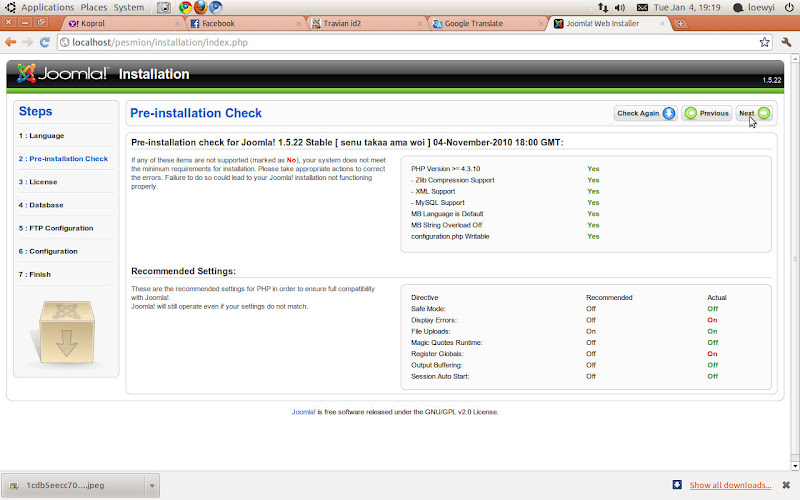Close the Joomla! Web Installer tab
Screen dimensions: 800x500
click(x=662, y=23)
